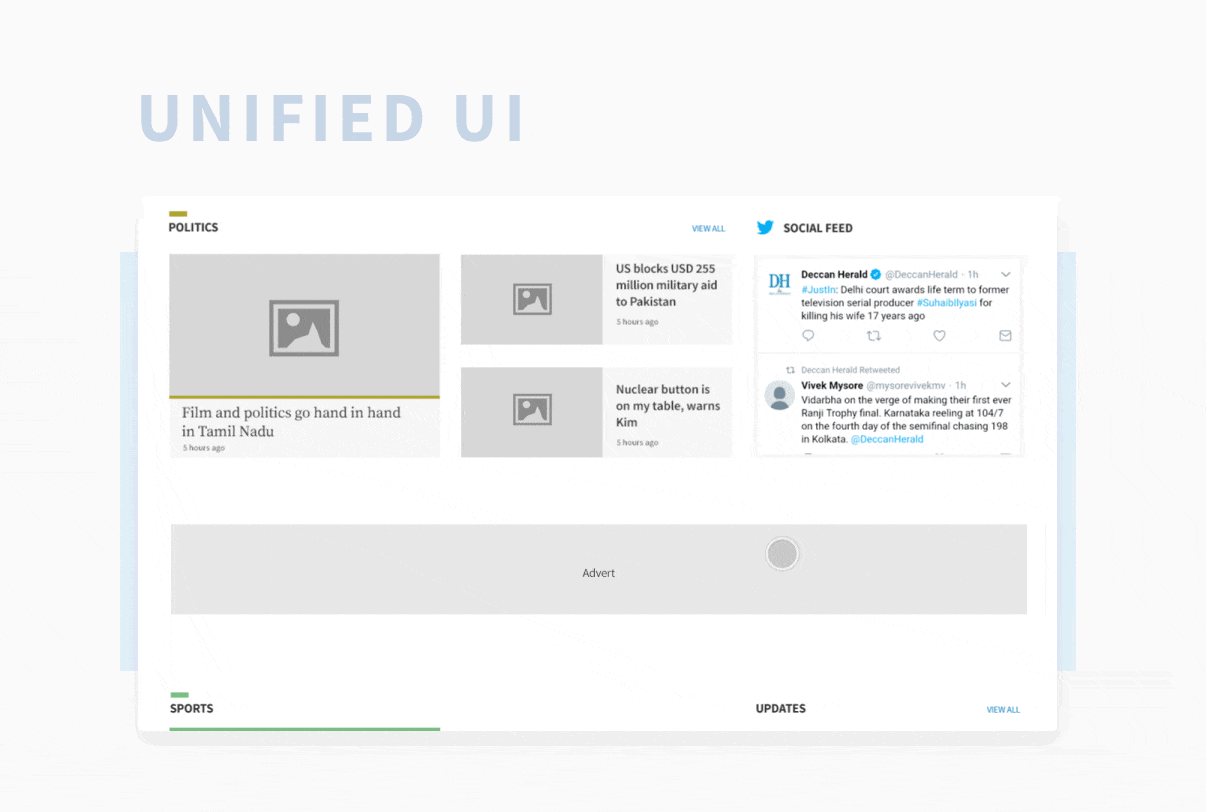
Task: Open the chevron menu on Deccan Herald tweet
Action: [1005, 274]
